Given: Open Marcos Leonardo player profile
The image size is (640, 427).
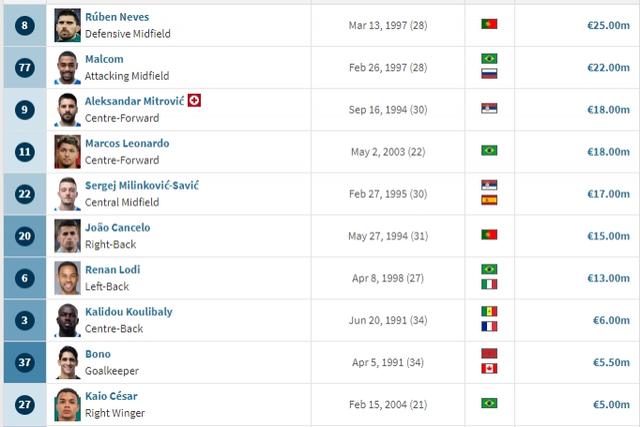Looking at the screenshot, I should 127,143.
